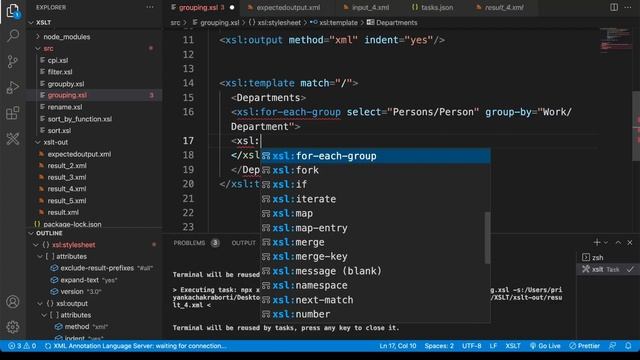Open the Run and Debug view
Viewport: 640px width, 360px height.
[13, 87]
